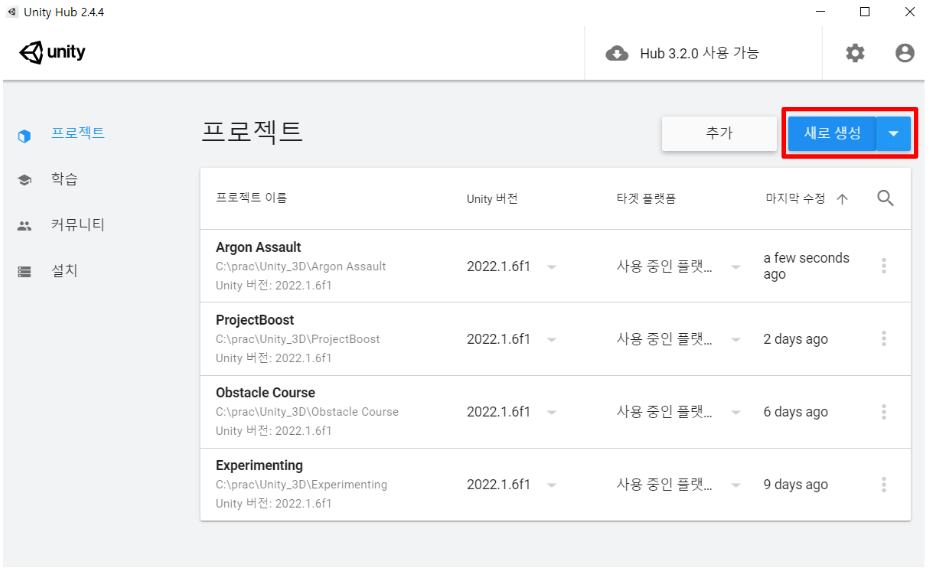Open the Obstacle Course project

click(x=265, y=392)
